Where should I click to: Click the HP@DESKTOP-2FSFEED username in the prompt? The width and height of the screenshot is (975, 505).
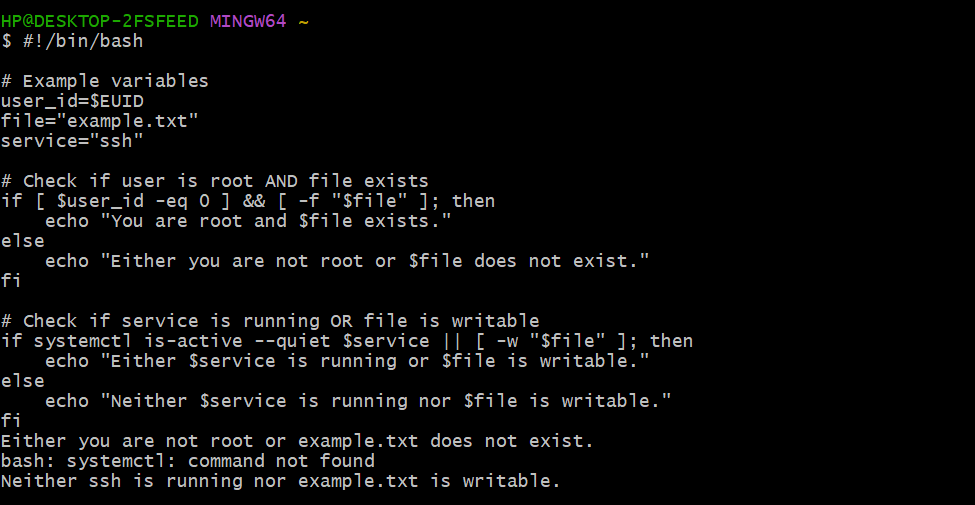[x=100, y=21]
